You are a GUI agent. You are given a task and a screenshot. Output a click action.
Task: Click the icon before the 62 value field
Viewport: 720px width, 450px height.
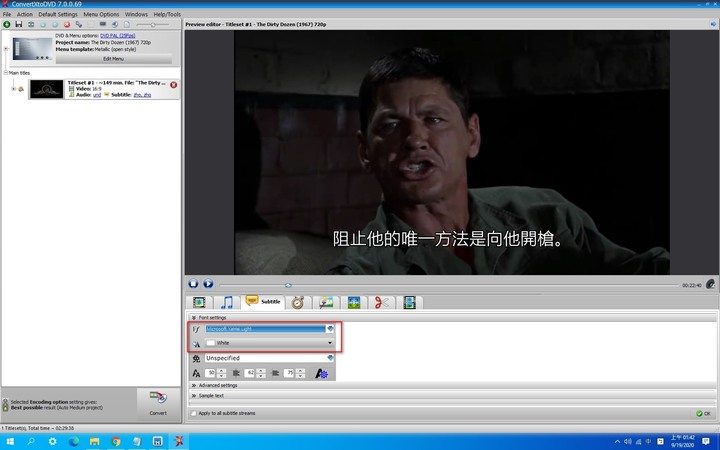pyautogui.click(x=236, y=373)
